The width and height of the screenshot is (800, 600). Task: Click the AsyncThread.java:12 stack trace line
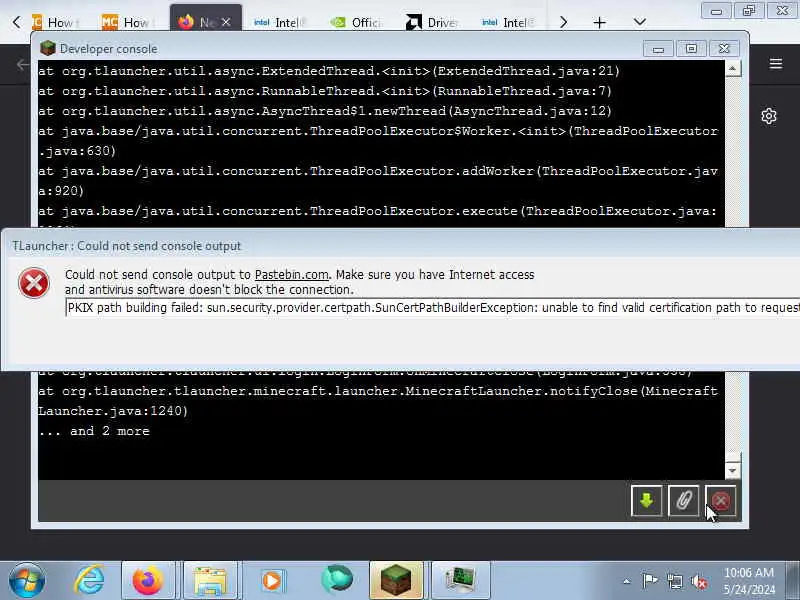324,111
